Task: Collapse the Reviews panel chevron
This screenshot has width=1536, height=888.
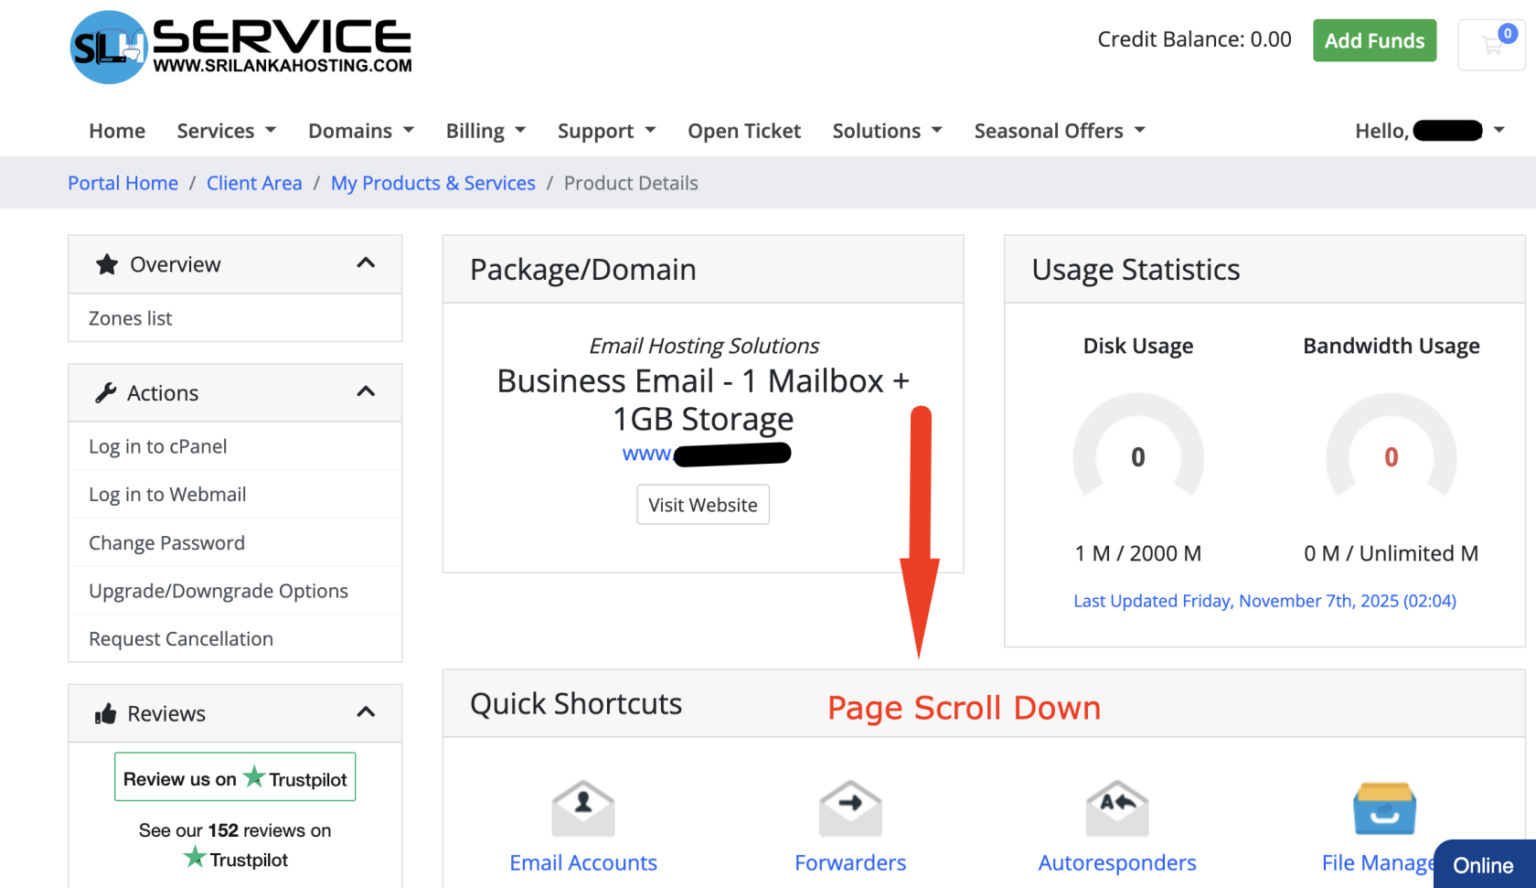Action: 366,713
